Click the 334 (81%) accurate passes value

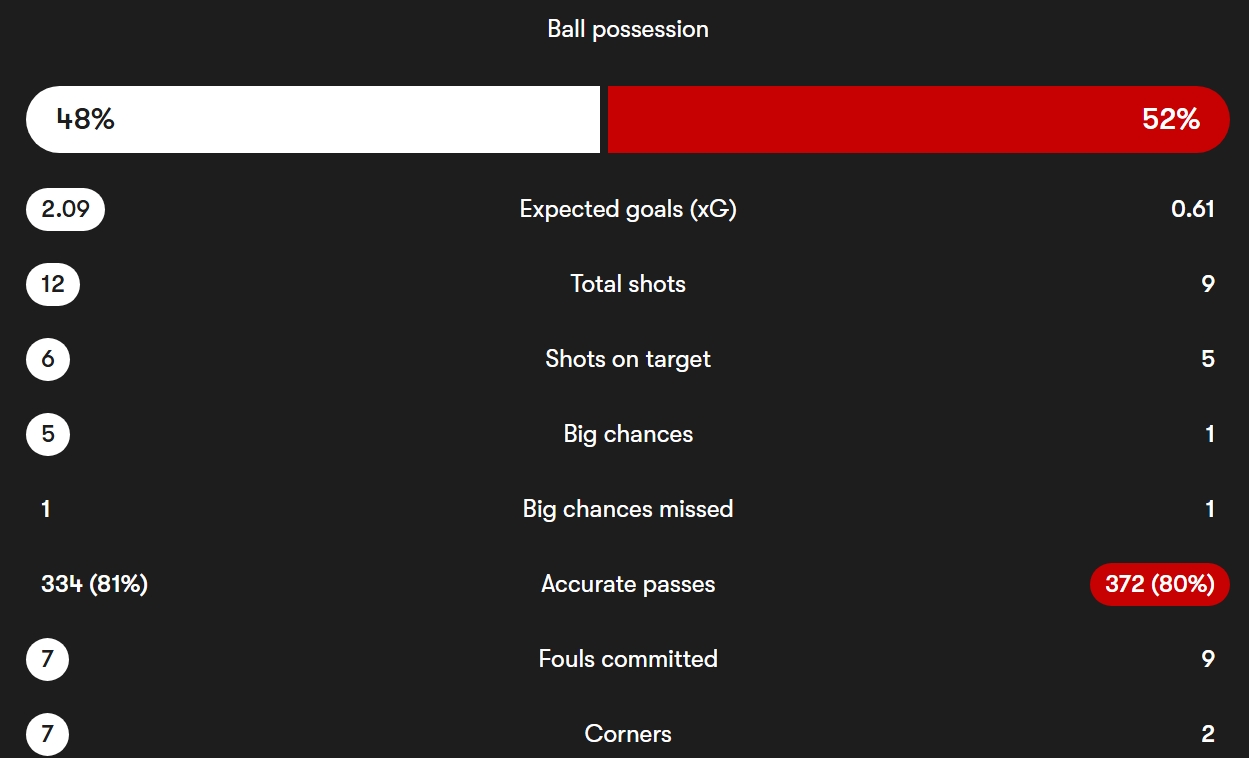(95, 584)
